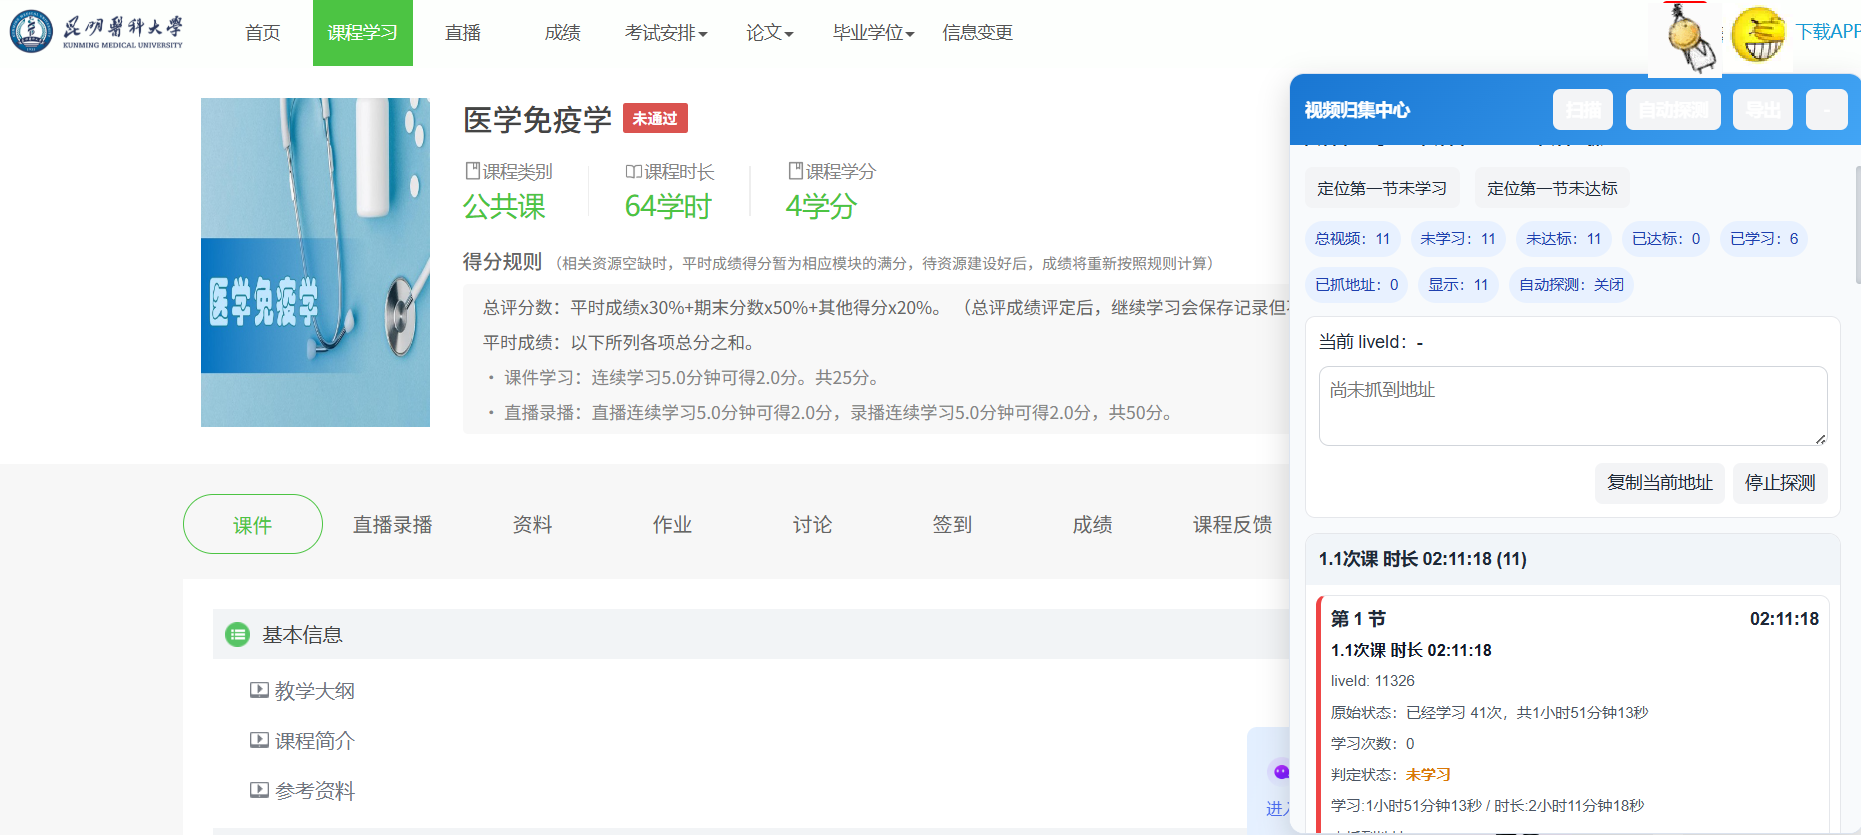Viewport: 1861px width, 835px height.
Task: Click the green 基本信息 list icon
Action: click(237, 635)
